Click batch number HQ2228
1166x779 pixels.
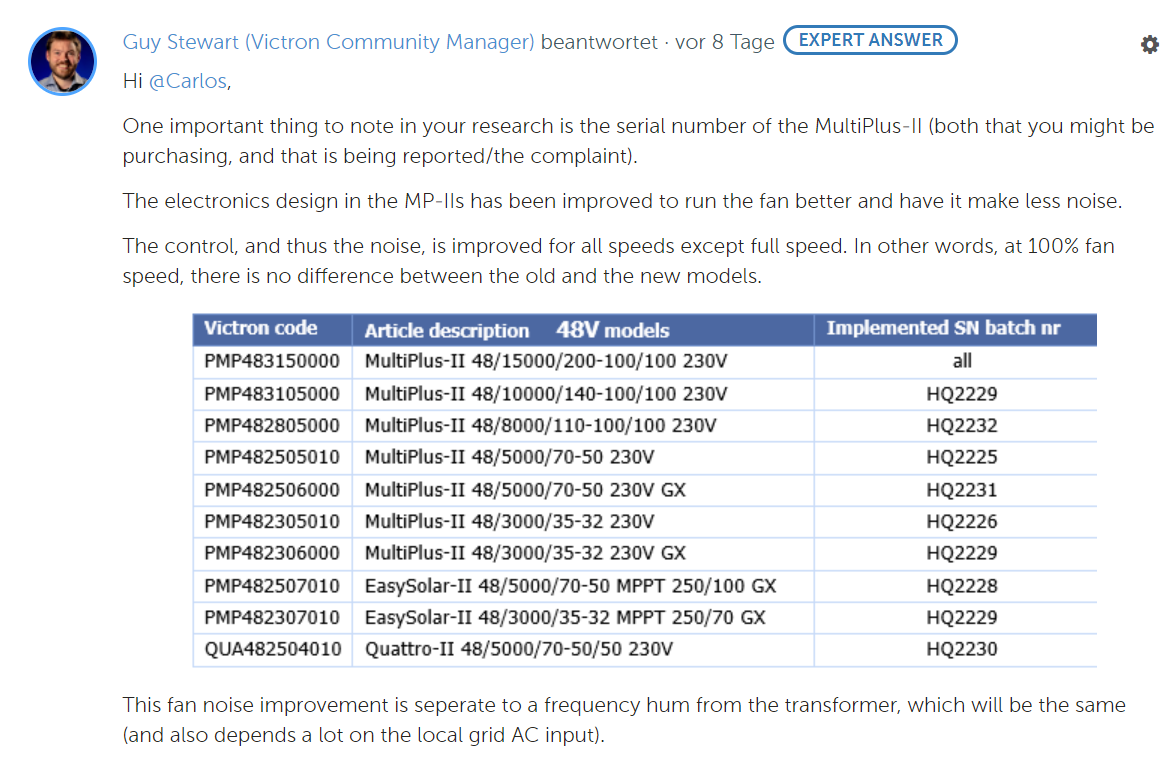962,586
